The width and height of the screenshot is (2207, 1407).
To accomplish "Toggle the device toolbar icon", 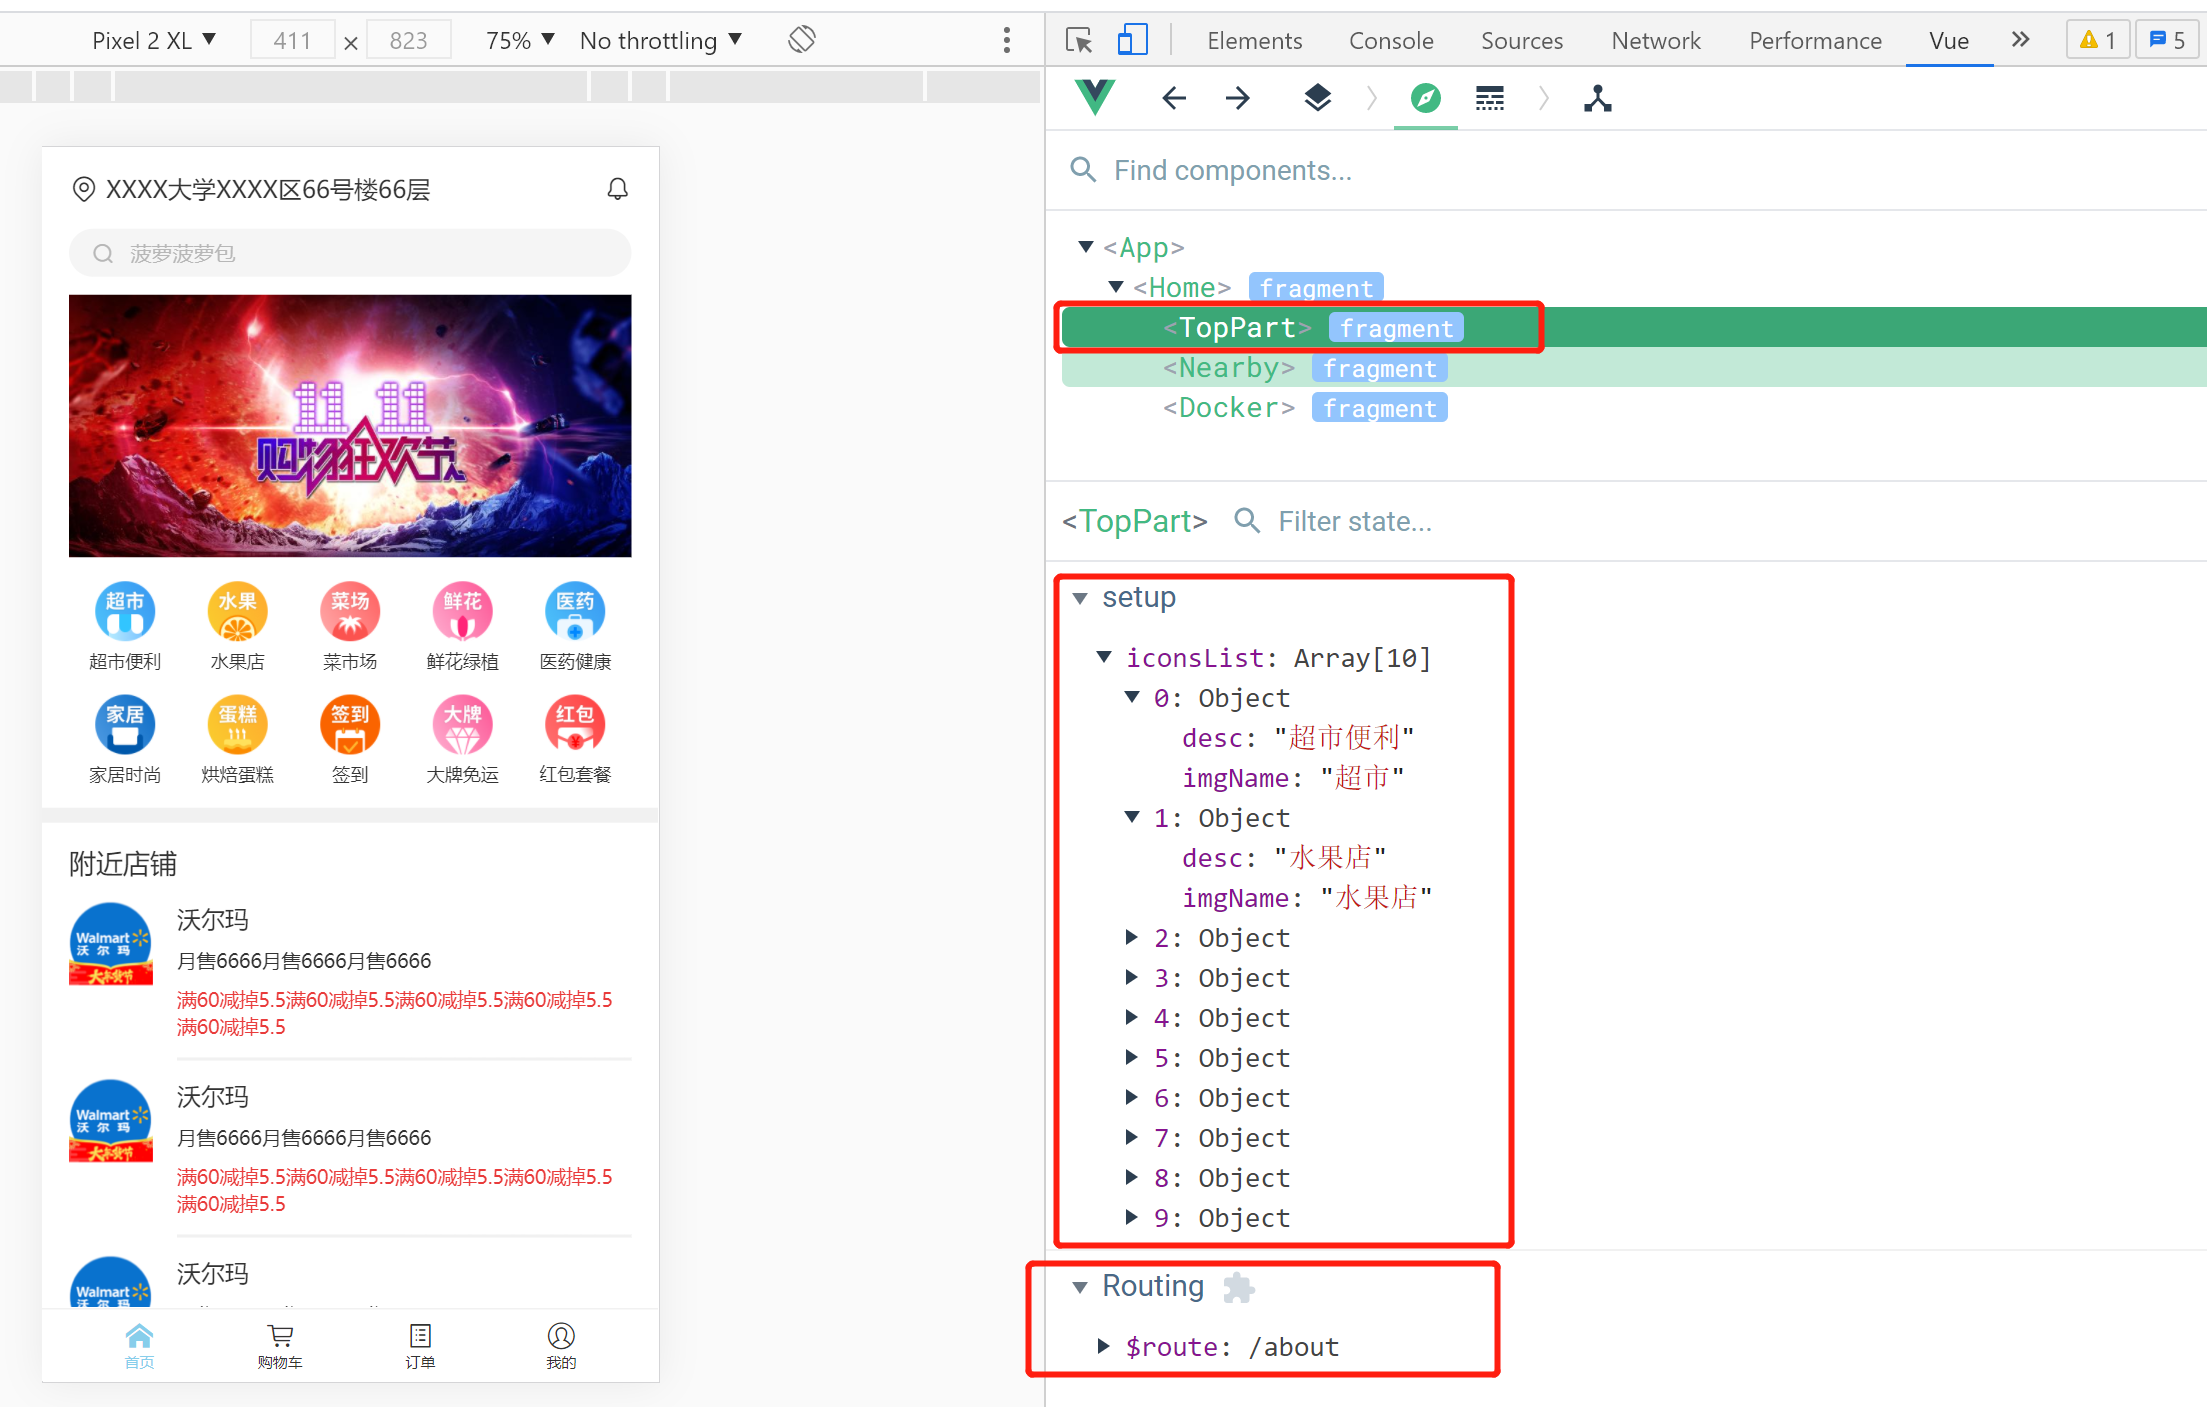I will pos(1131,40).
